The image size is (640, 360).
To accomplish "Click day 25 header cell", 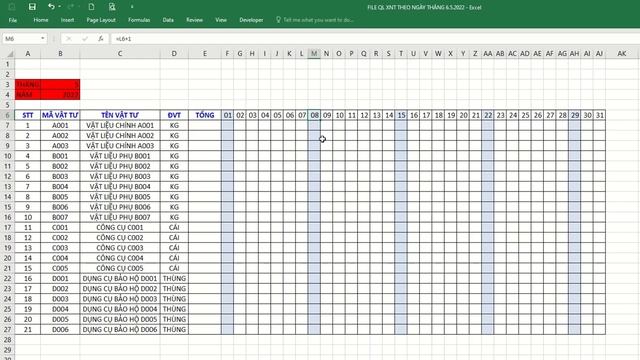I will coord(525,115).
